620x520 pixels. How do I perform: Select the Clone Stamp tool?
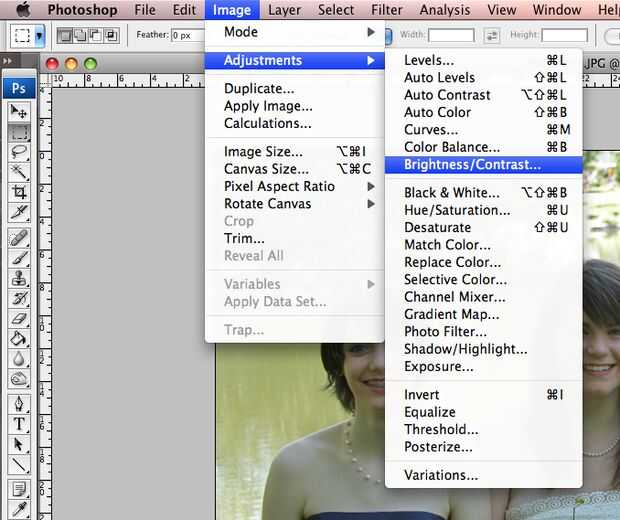click(x=19, y=278)
